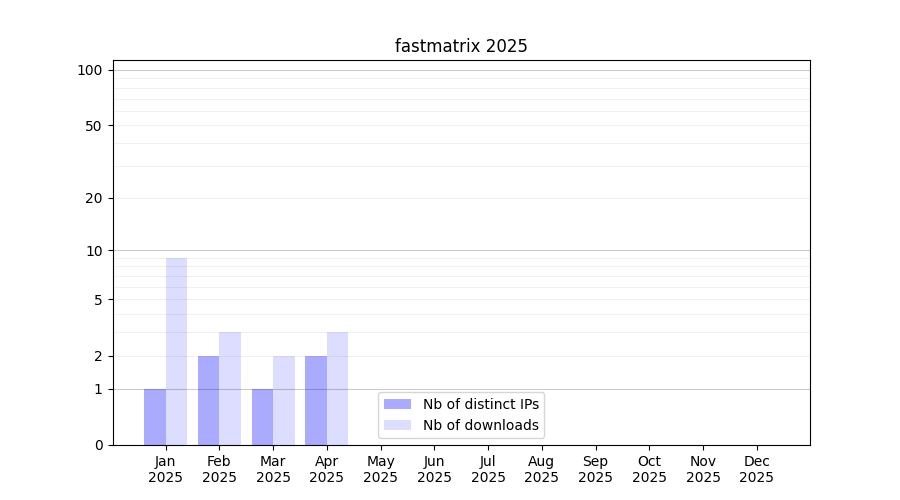Select the 'Nb of downloads' legend label

point(480,425)
